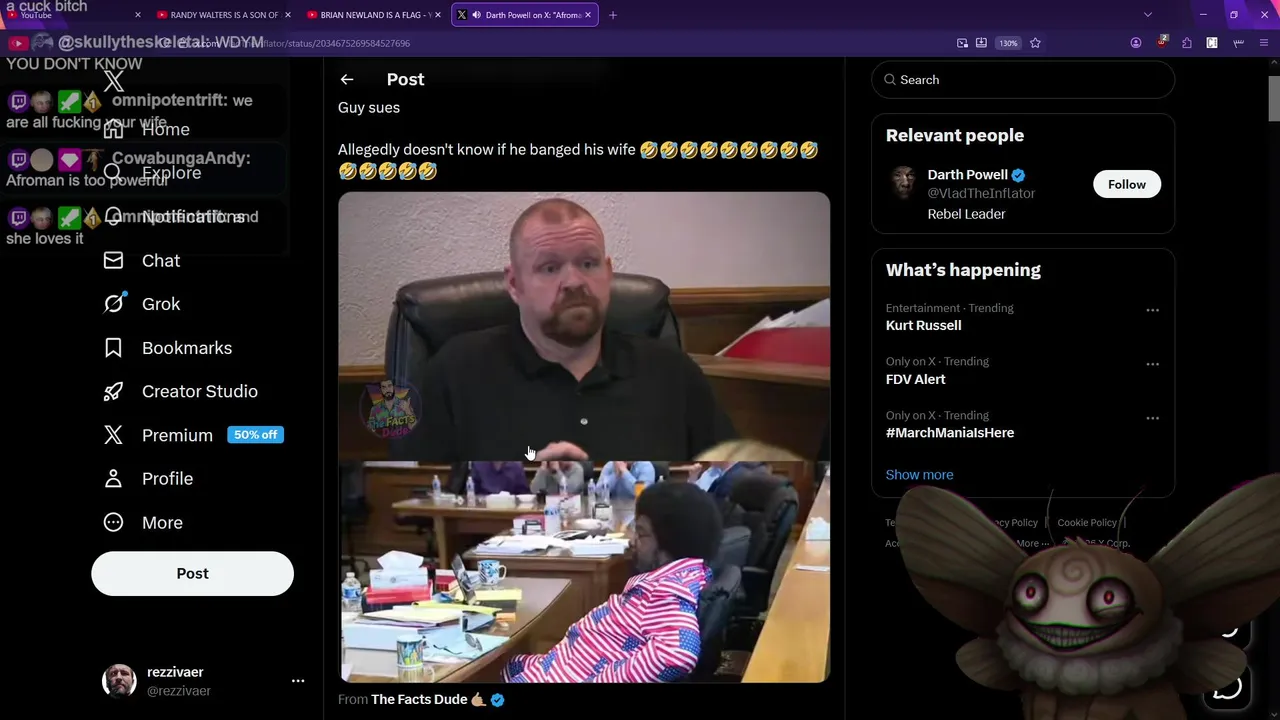Click the 'Relevant people' heading
The height and width of the screenshot is (720, 1280).
coord(954,135)
